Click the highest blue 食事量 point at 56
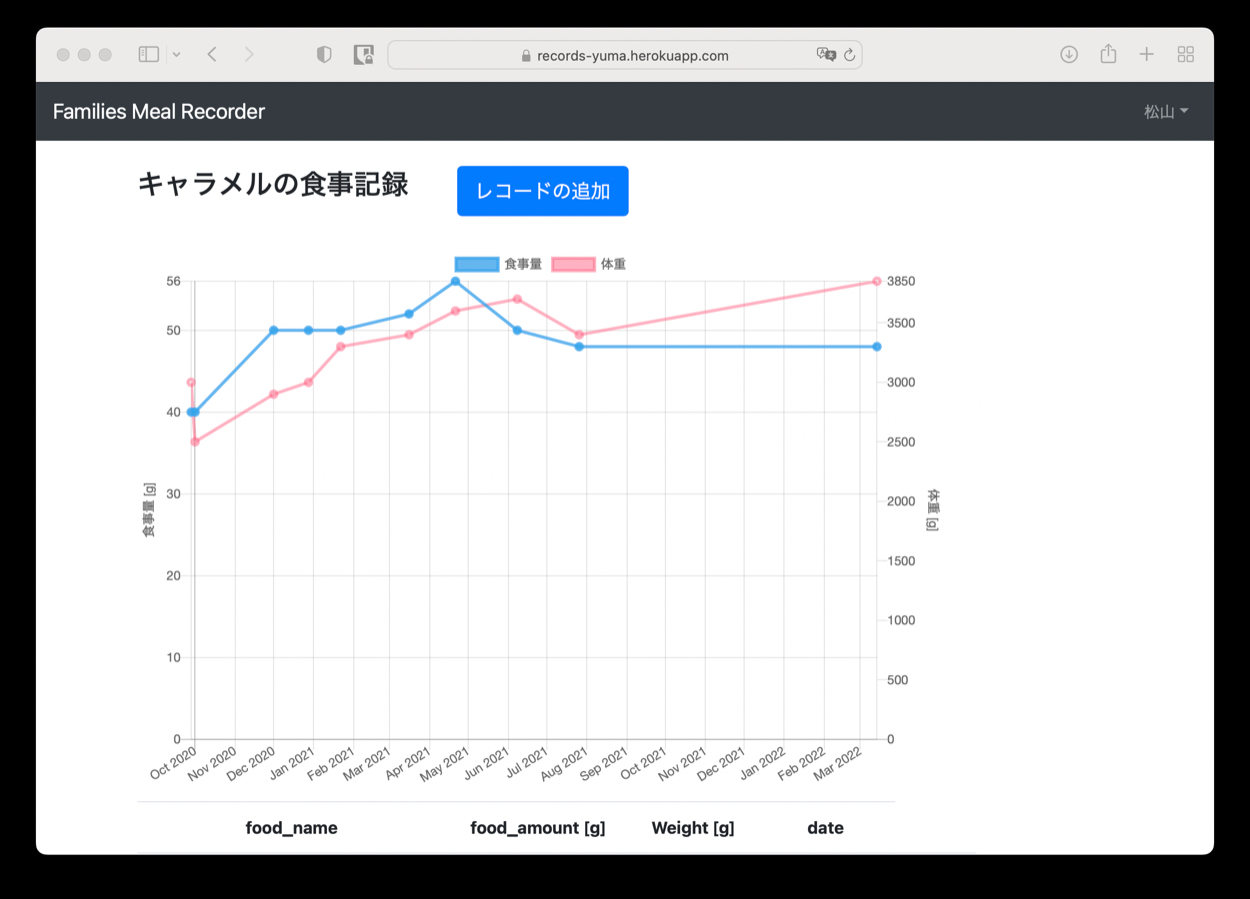Screen dimensions: 1250x899 click(x=455, y=281)
